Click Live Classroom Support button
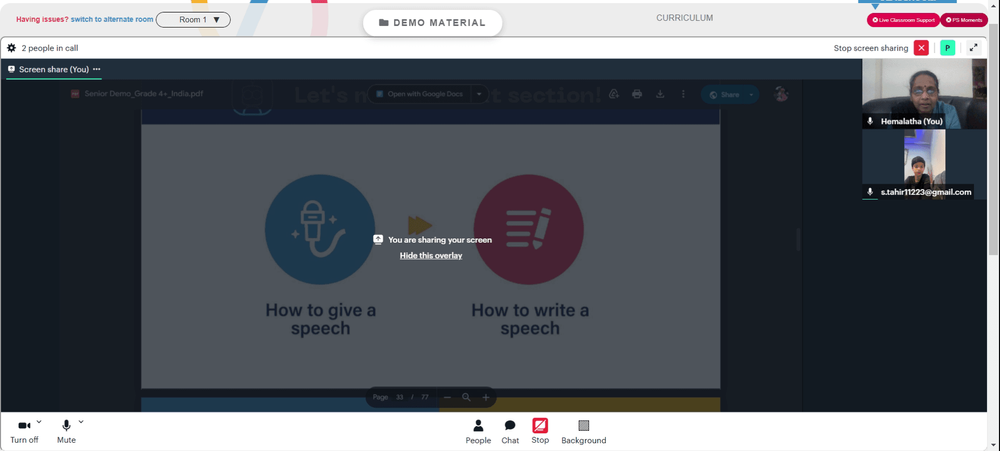Viewport: 1000px width, 451px height. tap(903, 20)
